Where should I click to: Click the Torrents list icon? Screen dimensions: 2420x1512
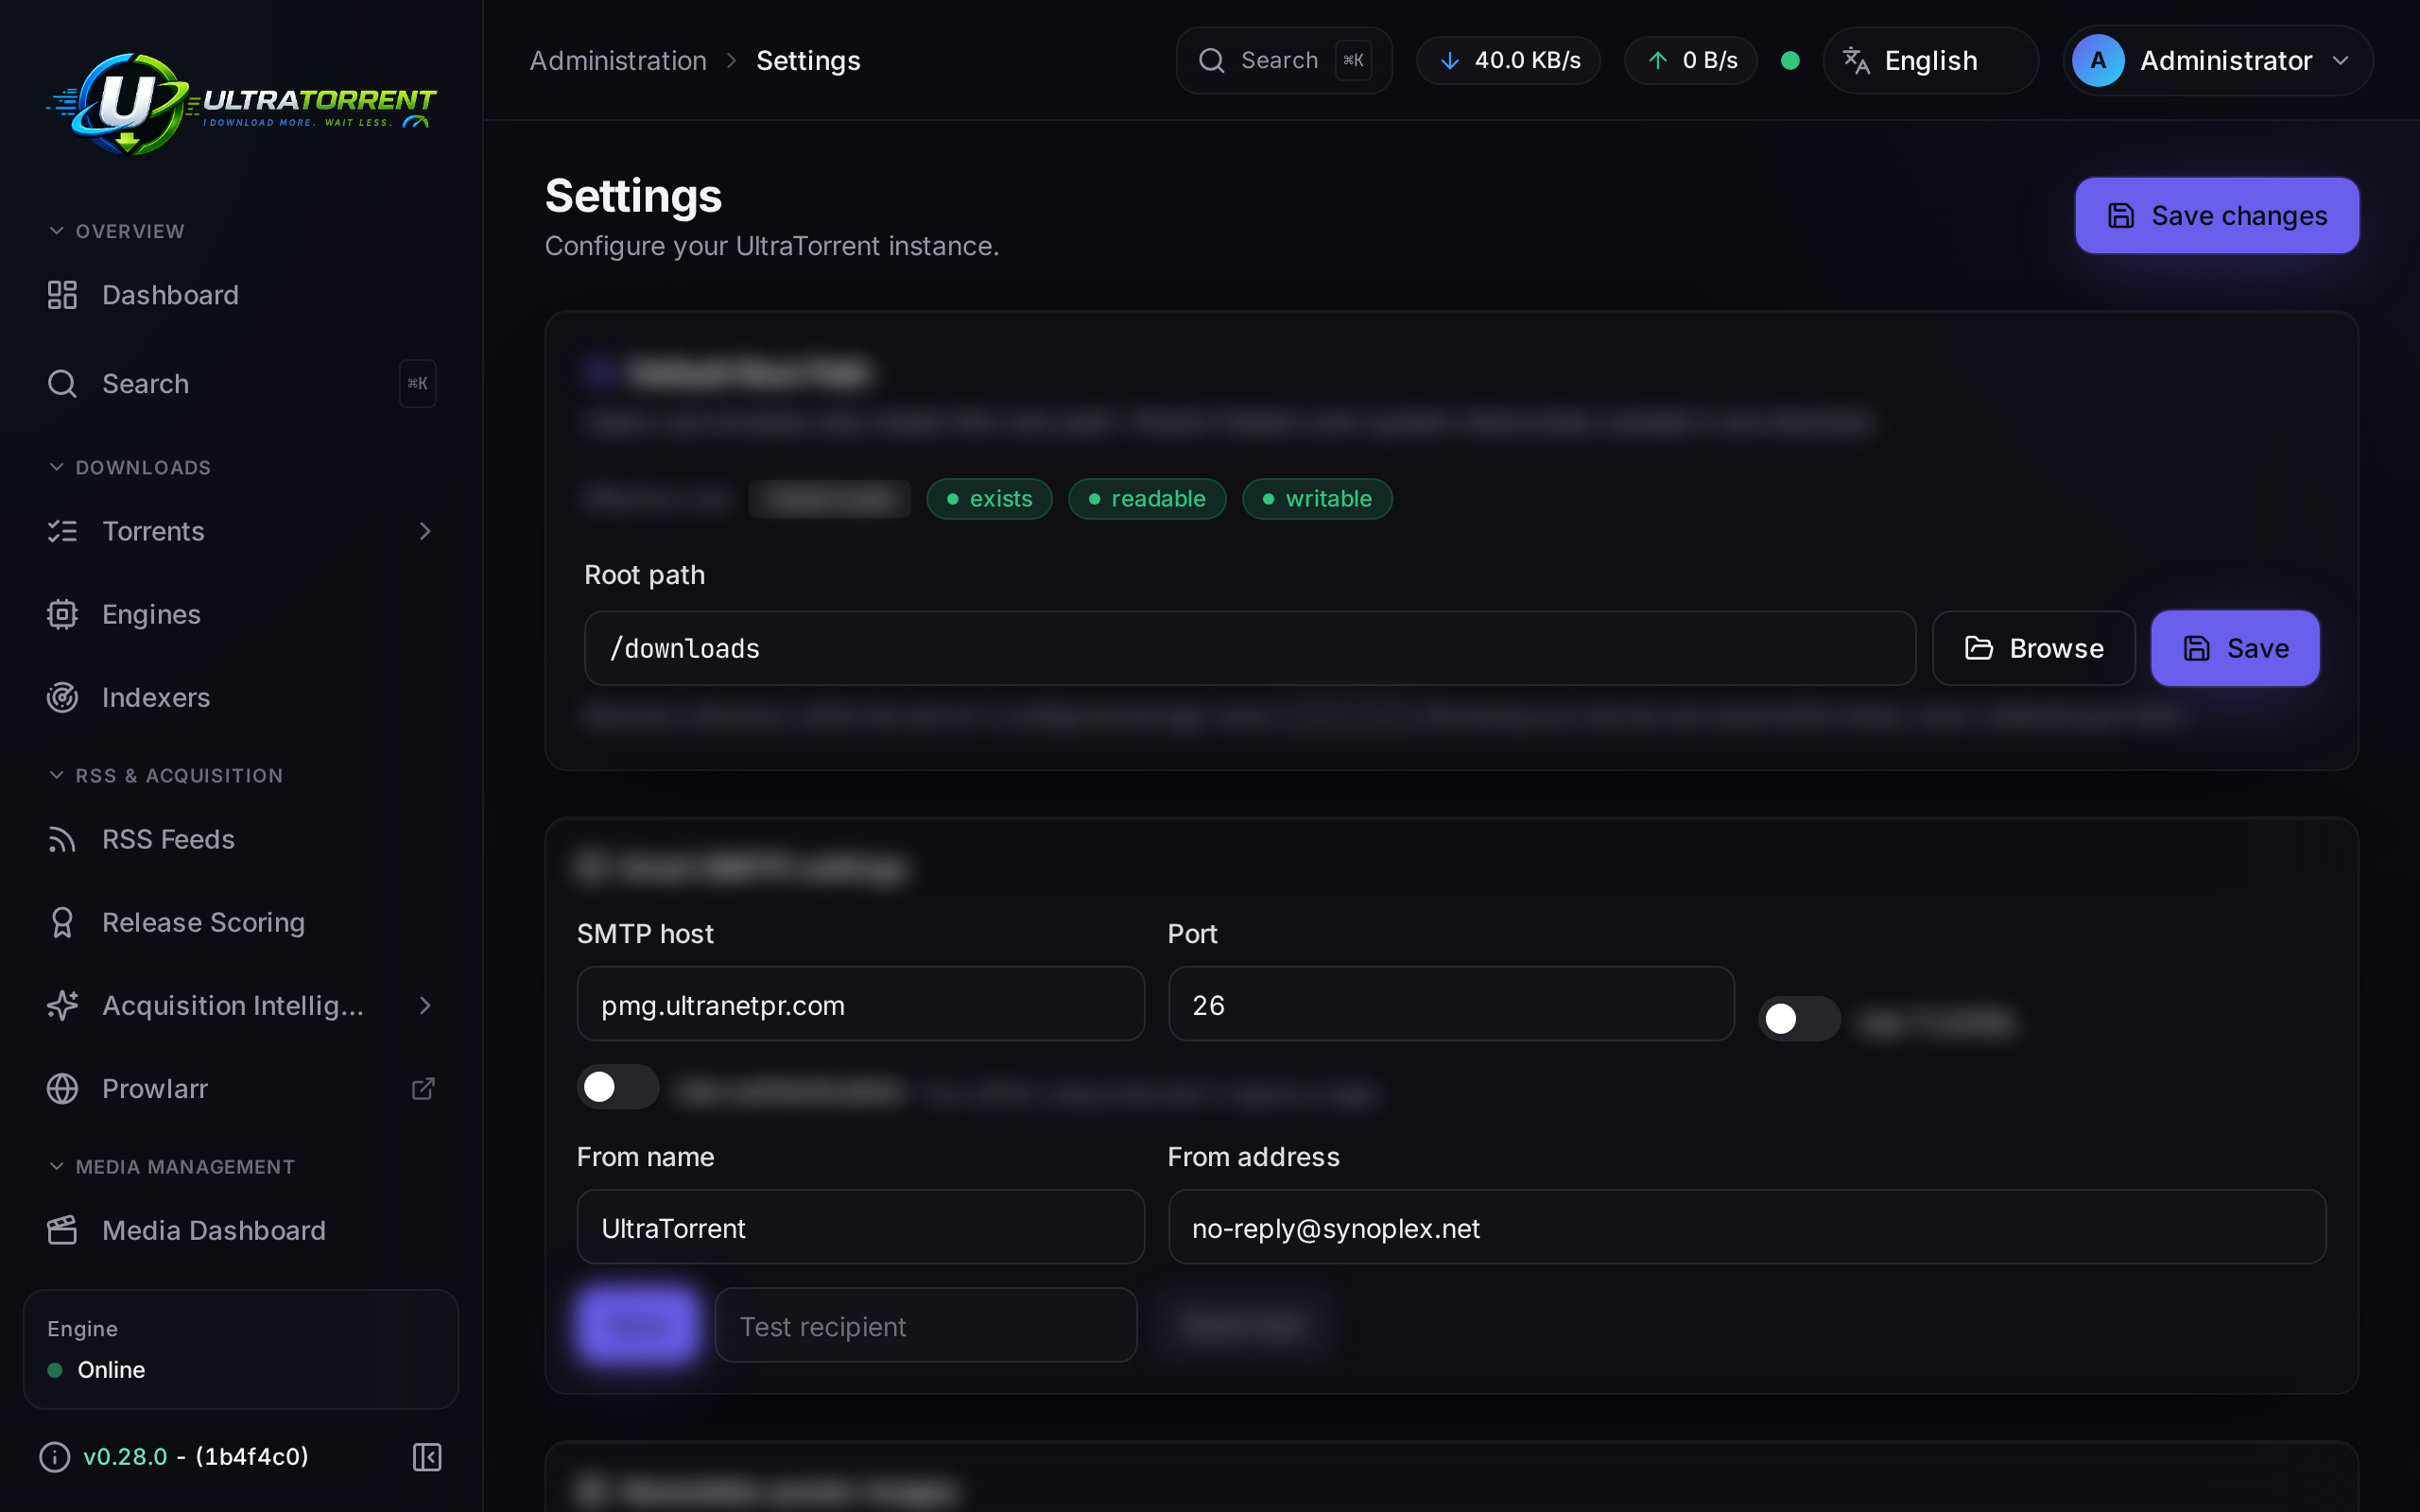(62, 531)
